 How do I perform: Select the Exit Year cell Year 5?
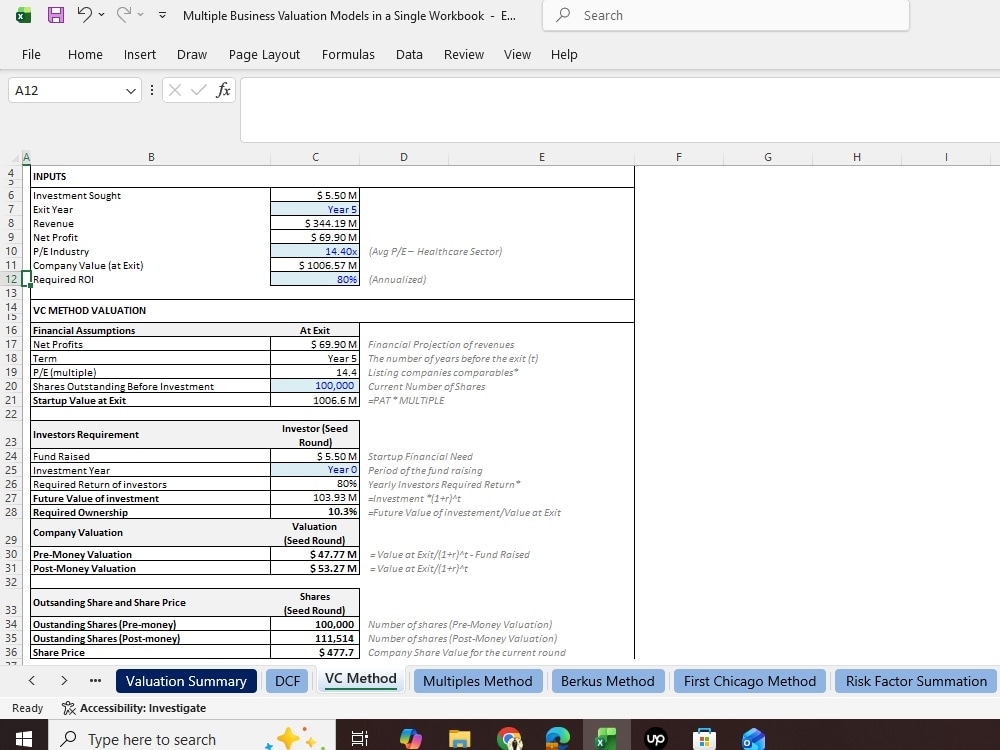pos(315,209)
